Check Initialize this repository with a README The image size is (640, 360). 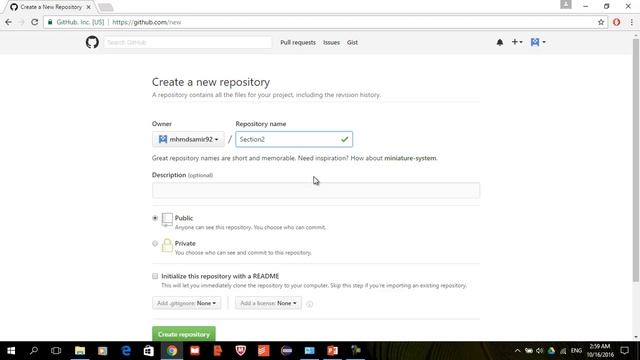(155, 276)
